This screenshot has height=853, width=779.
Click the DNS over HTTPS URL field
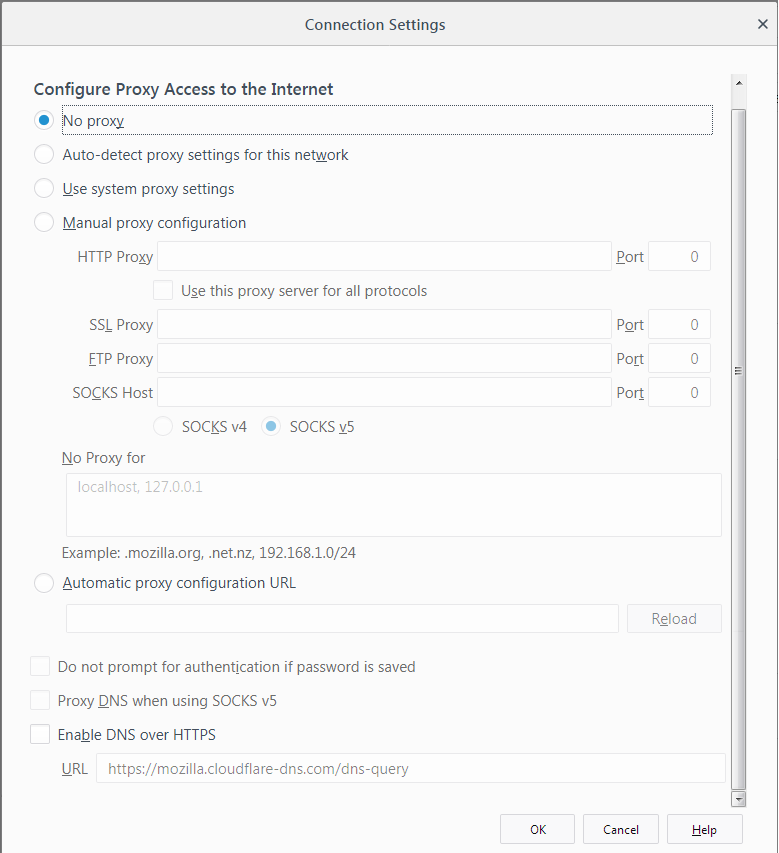point(410,768)
